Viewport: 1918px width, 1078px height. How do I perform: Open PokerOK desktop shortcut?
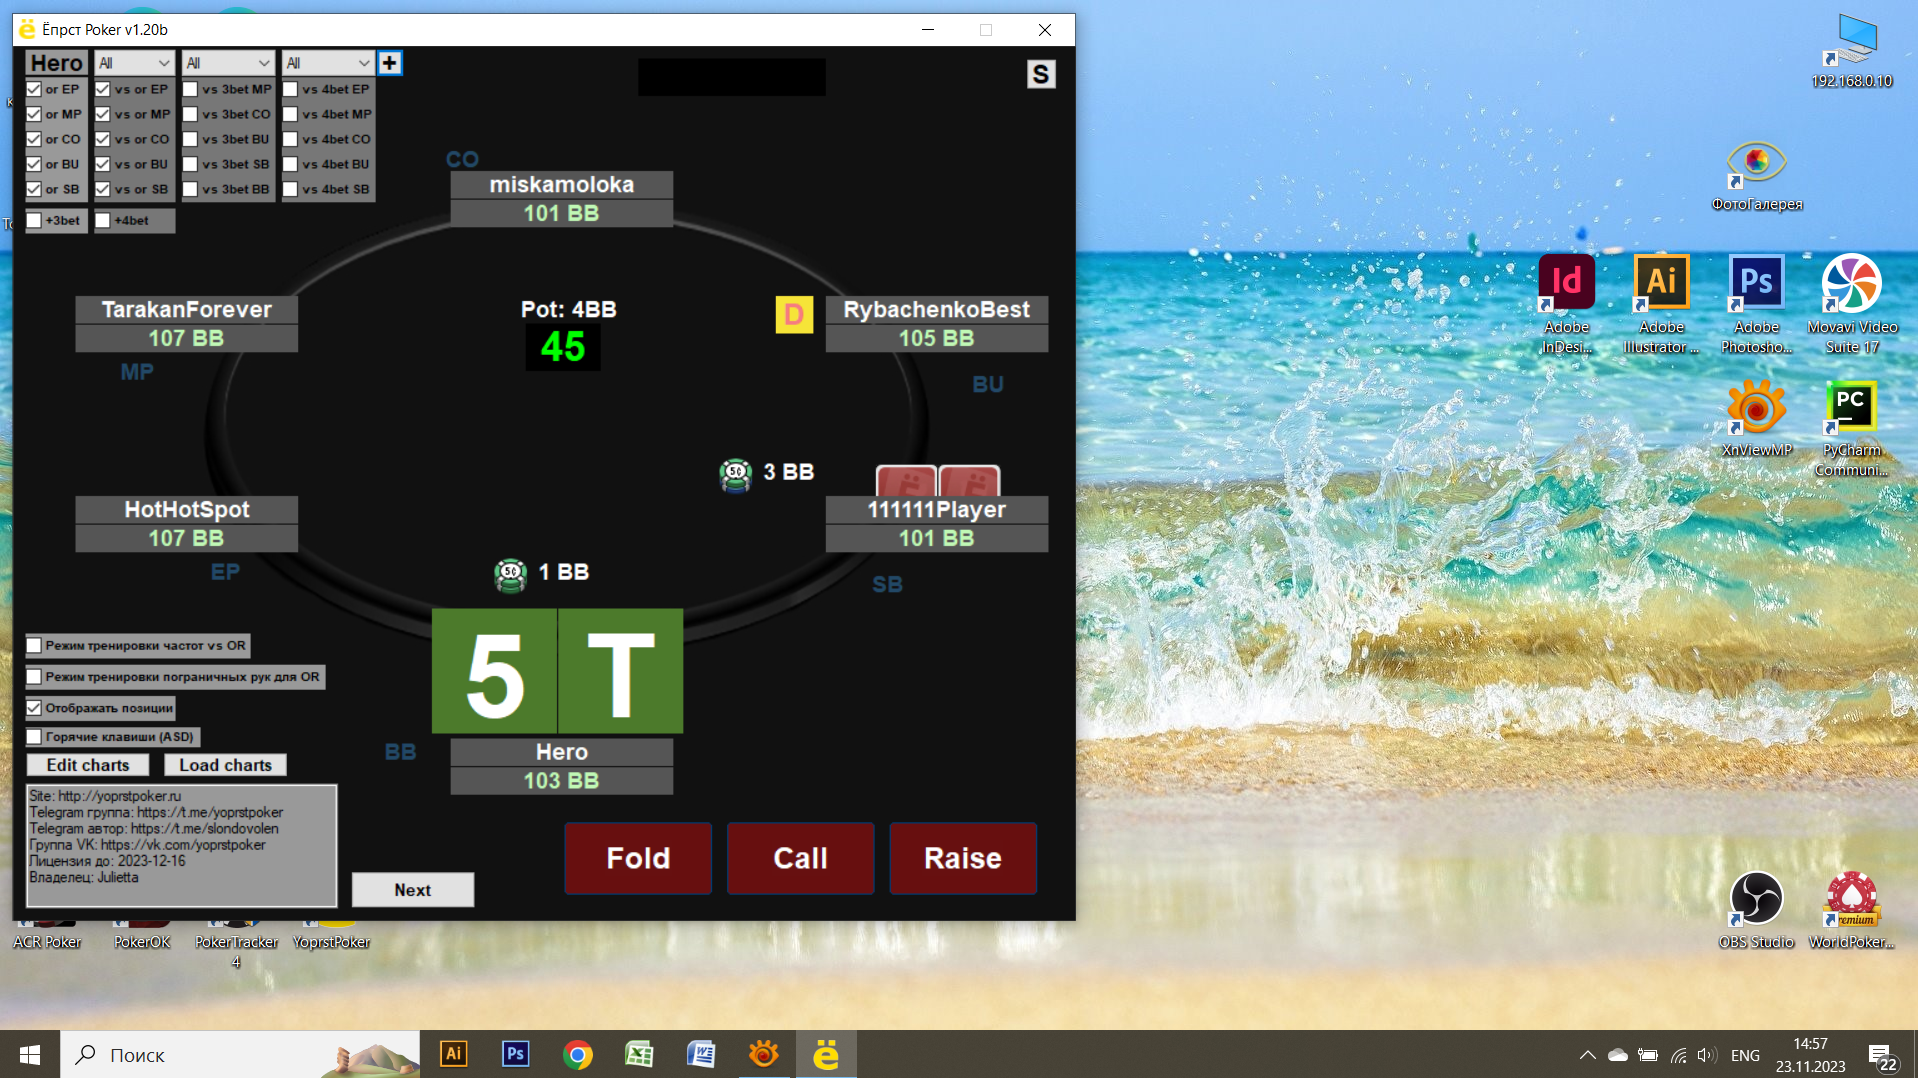click(142, 937)
